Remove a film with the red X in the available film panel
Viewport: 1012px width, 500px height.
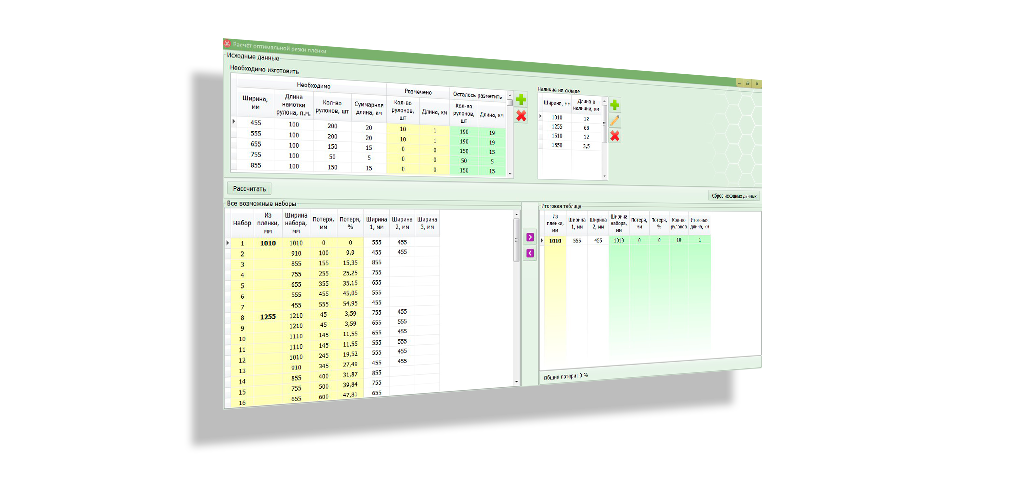(615, 135)
